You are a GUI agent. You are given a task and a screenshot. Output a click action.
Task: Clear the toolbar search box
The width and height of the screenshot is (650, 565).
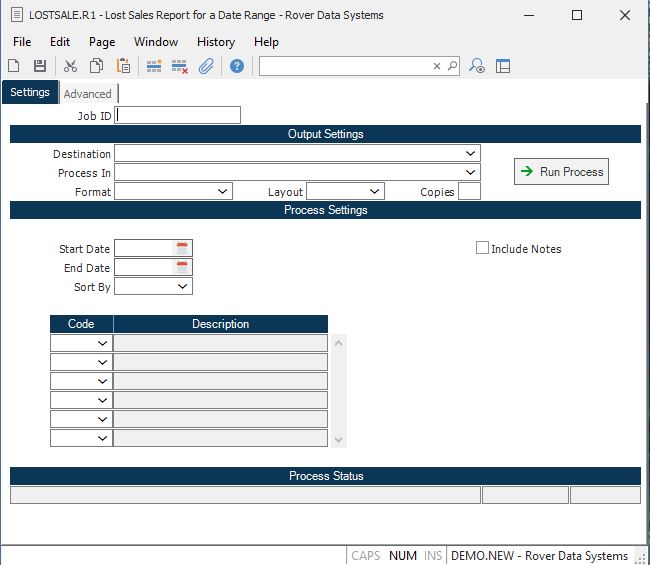pos(436,66)
